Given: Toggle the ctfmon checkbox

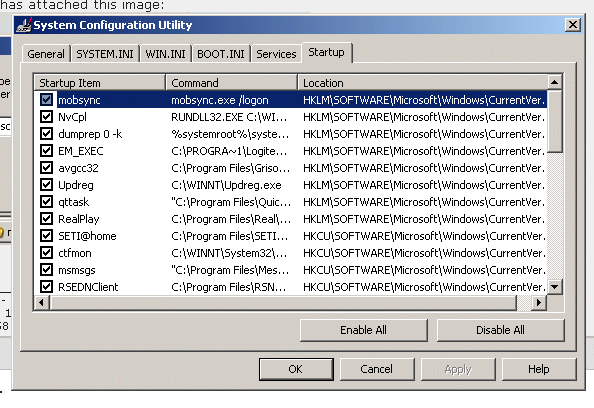Looking at the screenshot, I should (x=46, y=253).
